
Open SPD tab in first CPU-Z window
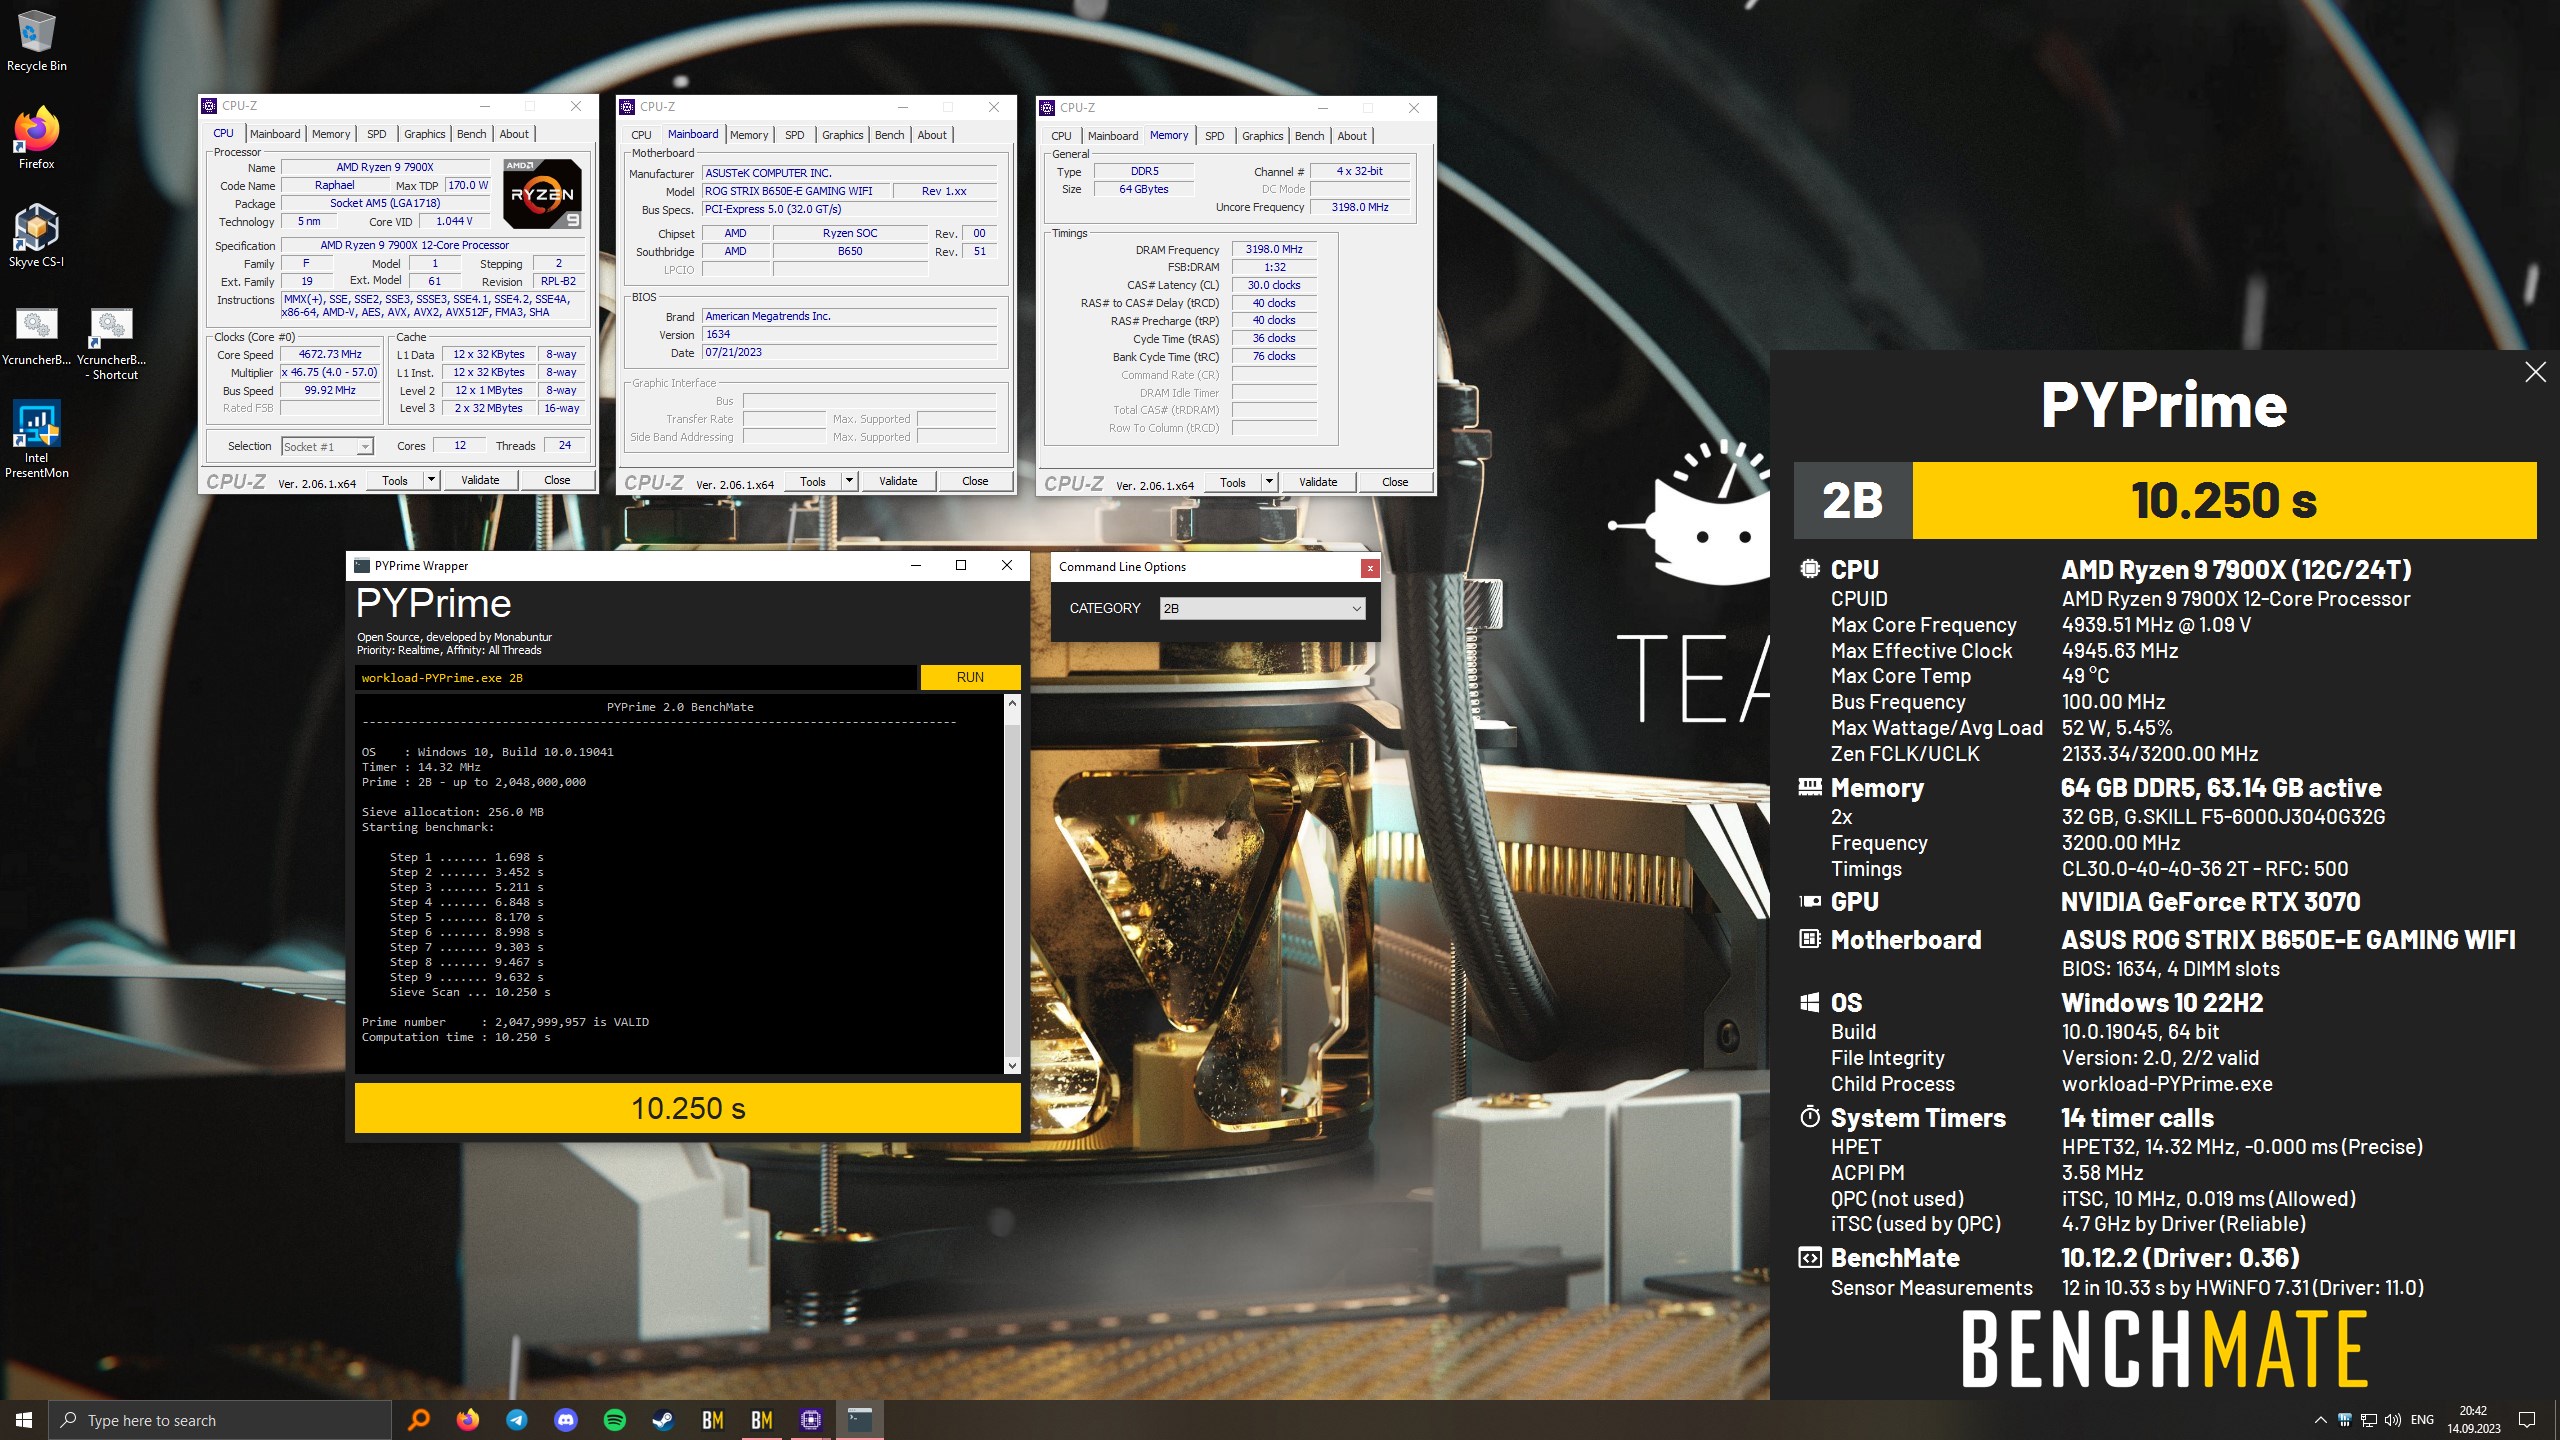(376, 134)
